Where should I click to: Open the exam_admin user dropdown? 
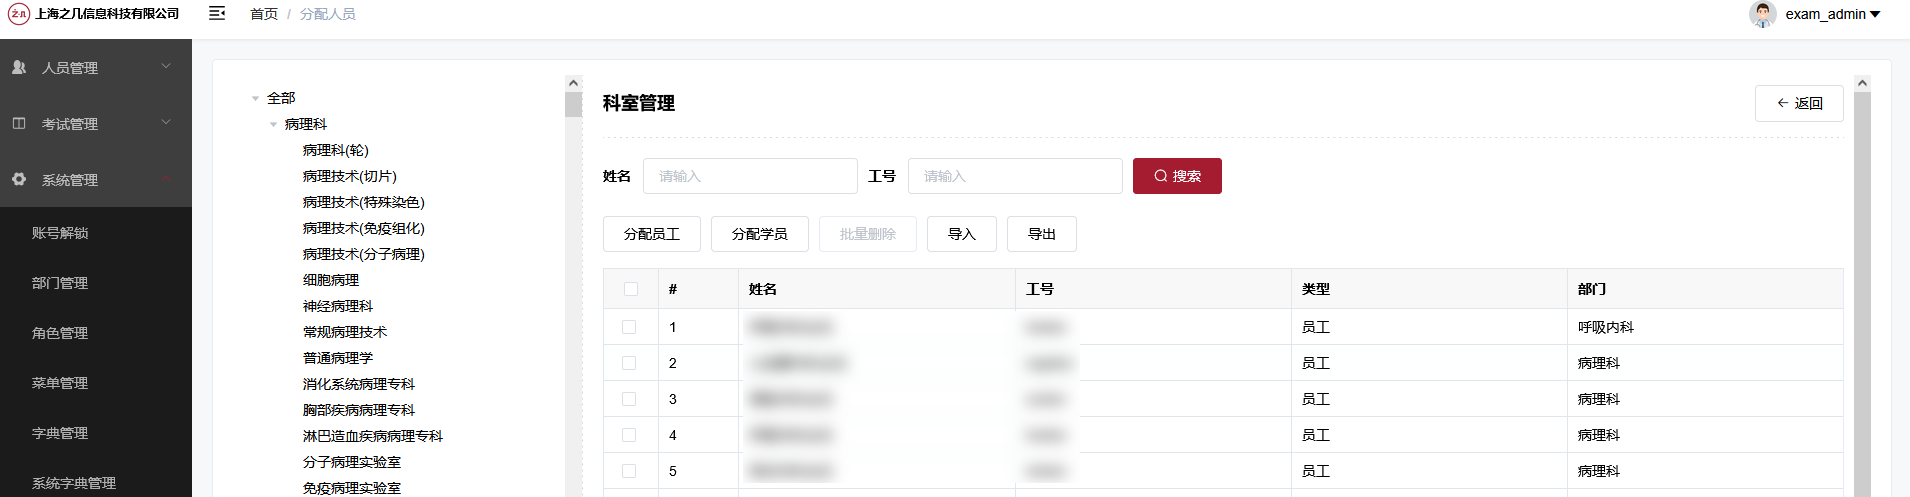coord(1832,14)
